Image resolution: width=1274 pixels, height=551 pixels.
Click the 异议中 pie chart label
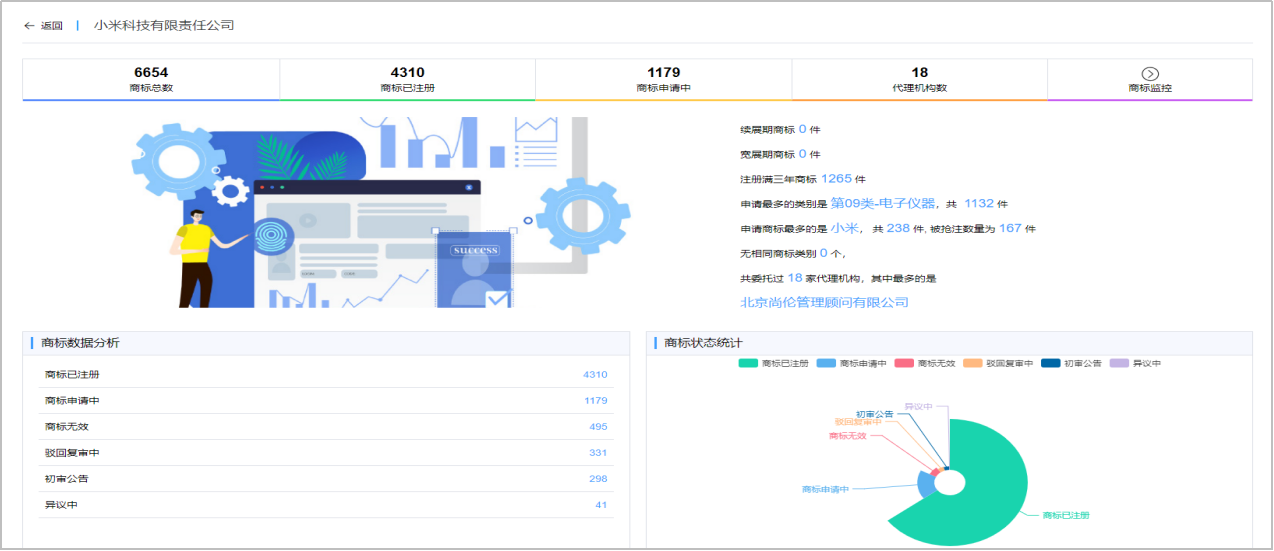pos(918,406)
